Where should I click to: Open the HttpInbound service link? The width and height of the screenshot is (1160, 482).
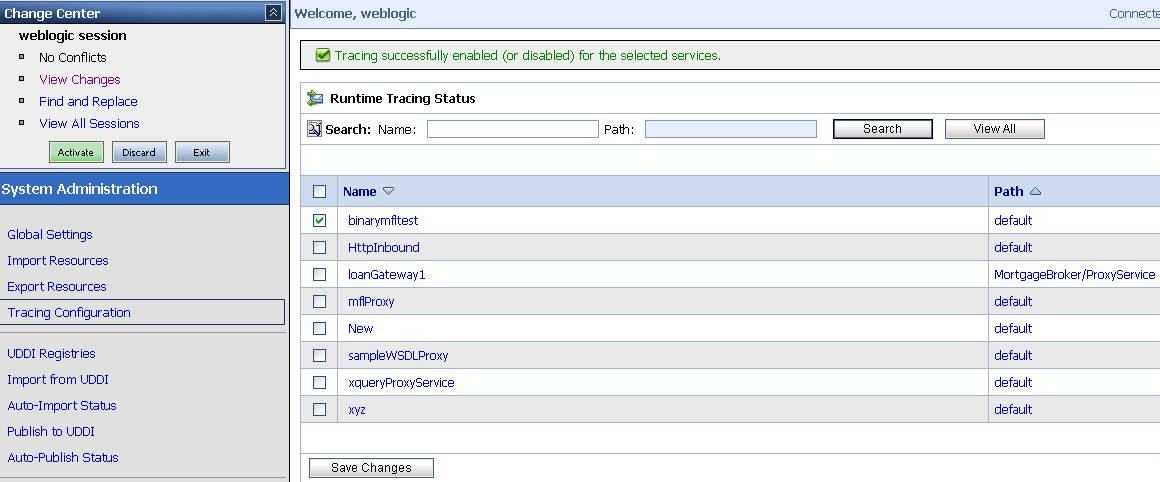383,248
